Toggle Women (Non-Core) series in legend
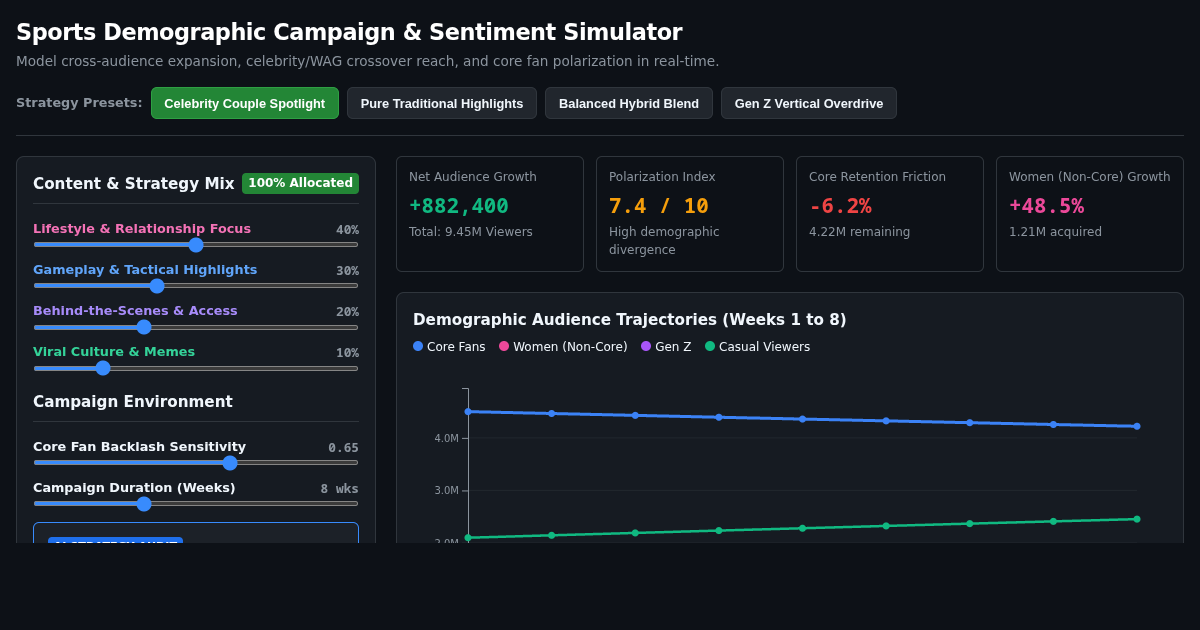1200x630 pixels. point(563,347)
